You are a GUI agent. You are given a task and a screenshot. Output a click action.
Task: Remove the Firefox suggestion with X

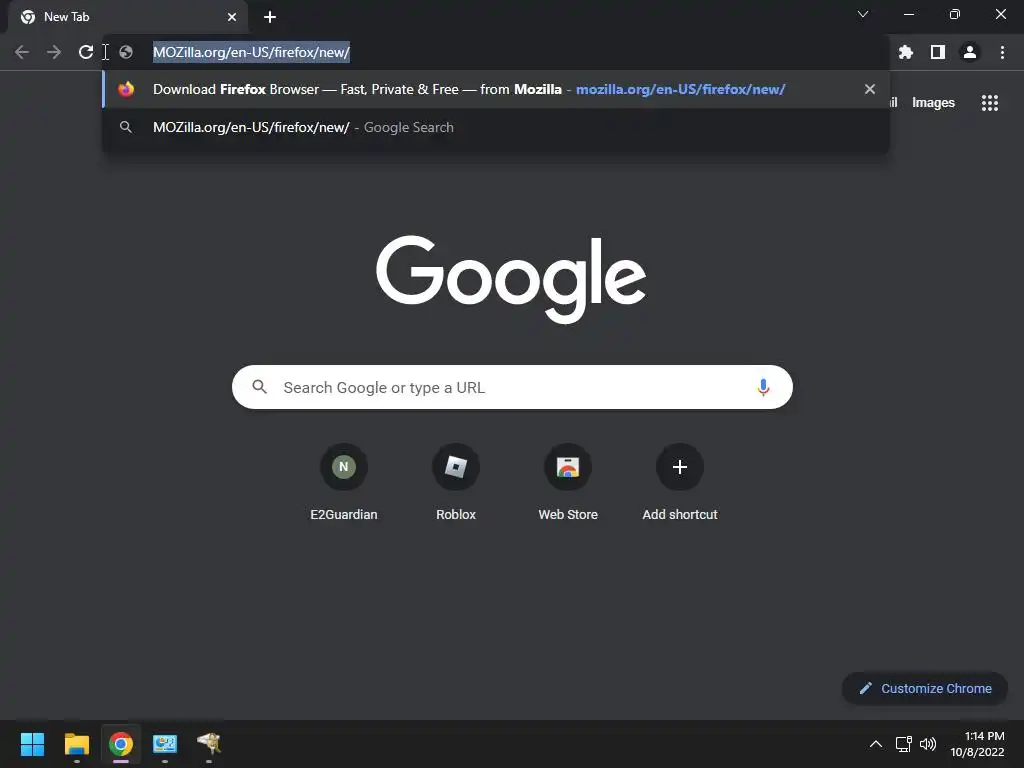point(870,89)
